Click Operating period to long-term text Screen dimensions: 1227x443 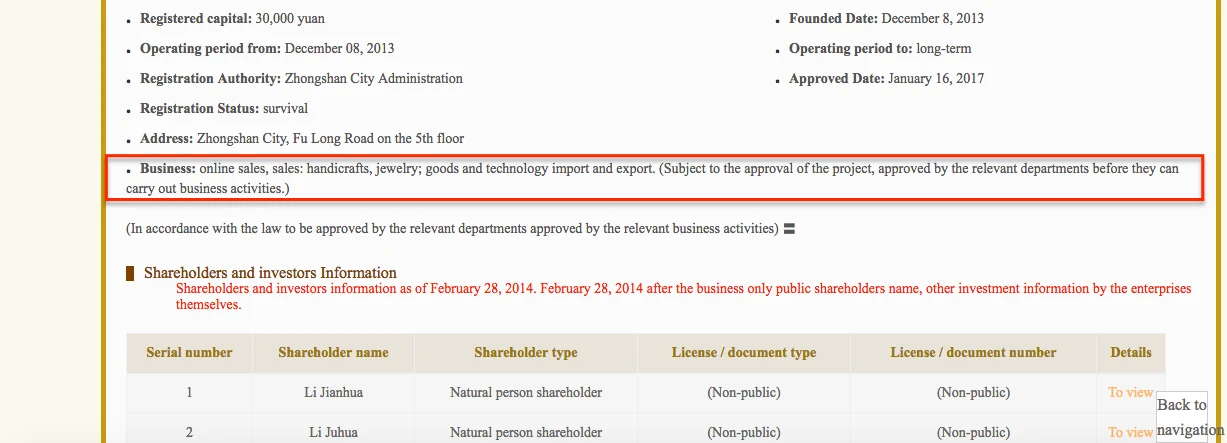click(880, 49)
